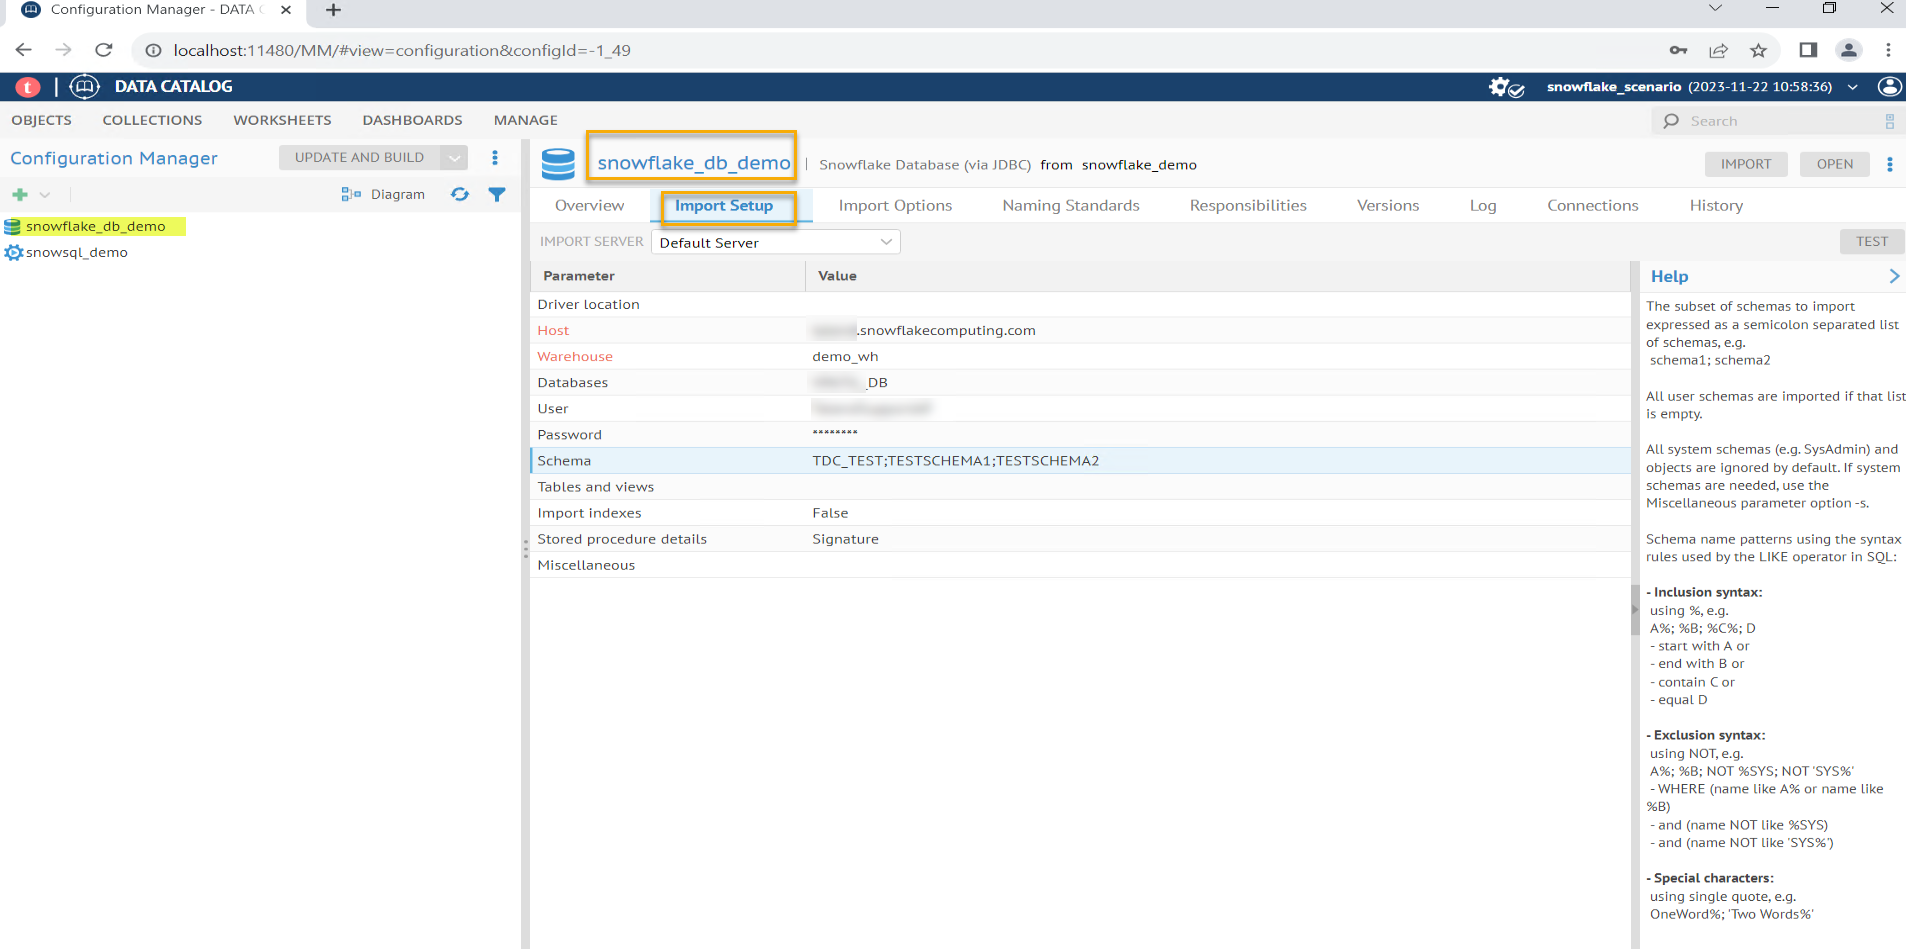Viewport: 1906px width, 949px height.
Task: Open three-dot menu beside Update and Build
Action: 495,158
